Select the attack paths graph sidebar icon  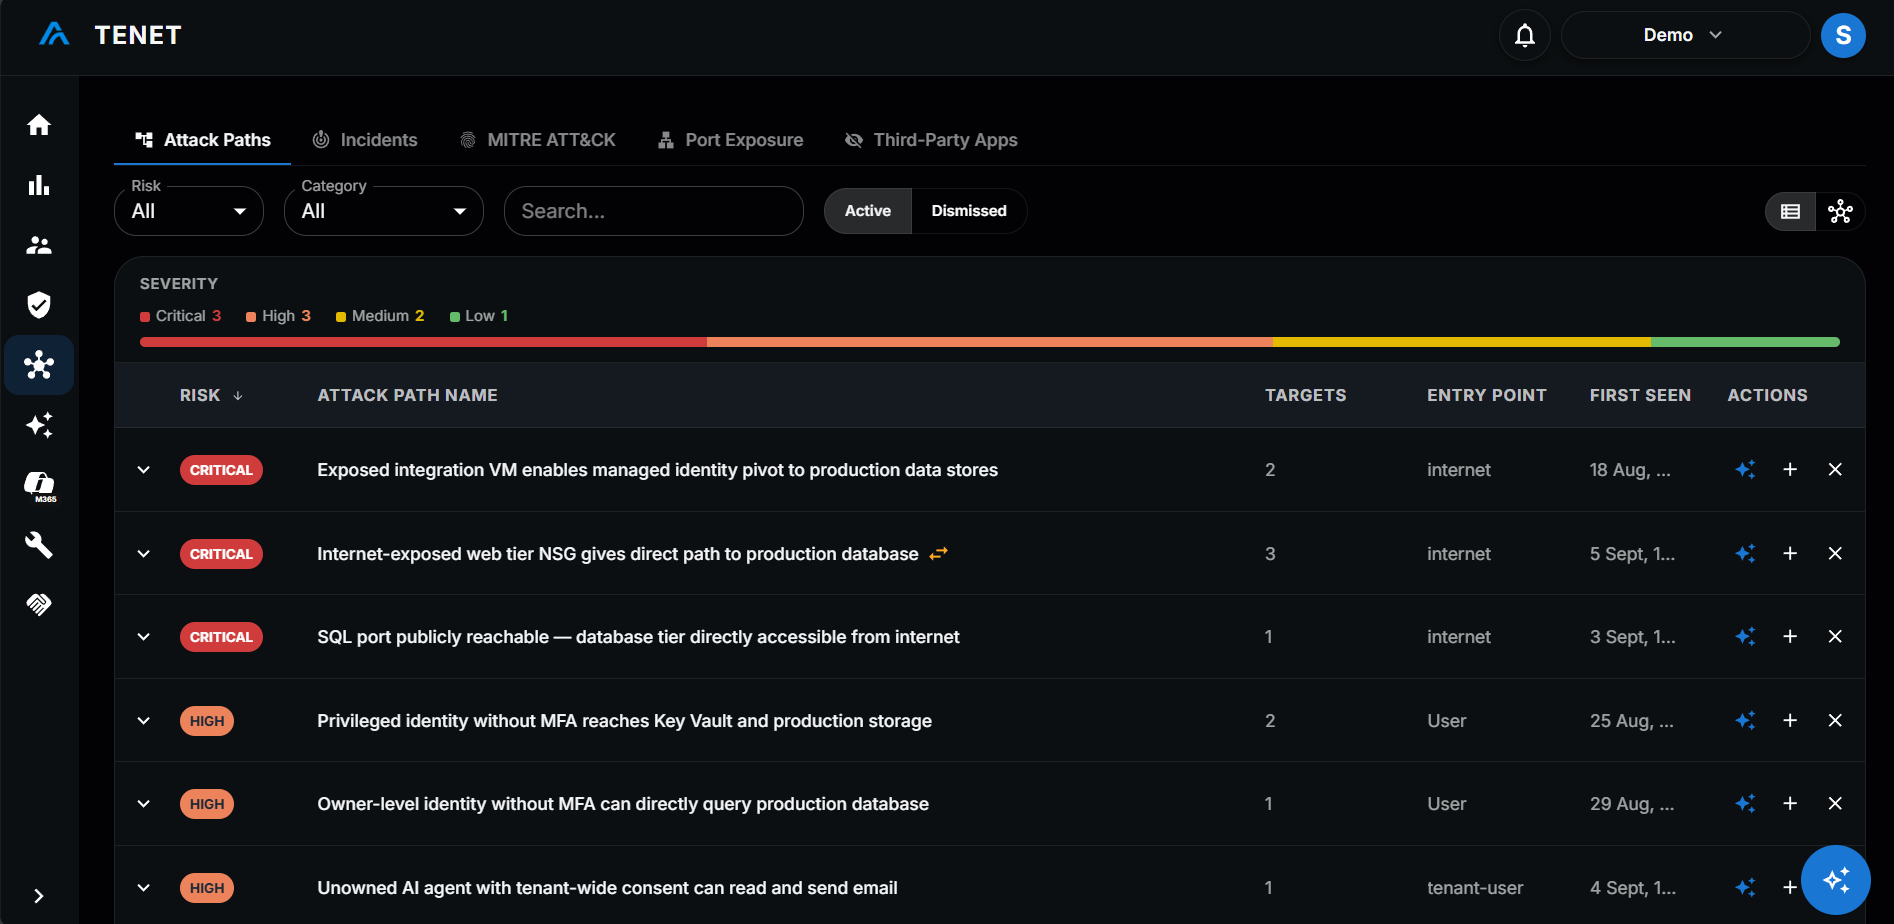coord(39,365)
